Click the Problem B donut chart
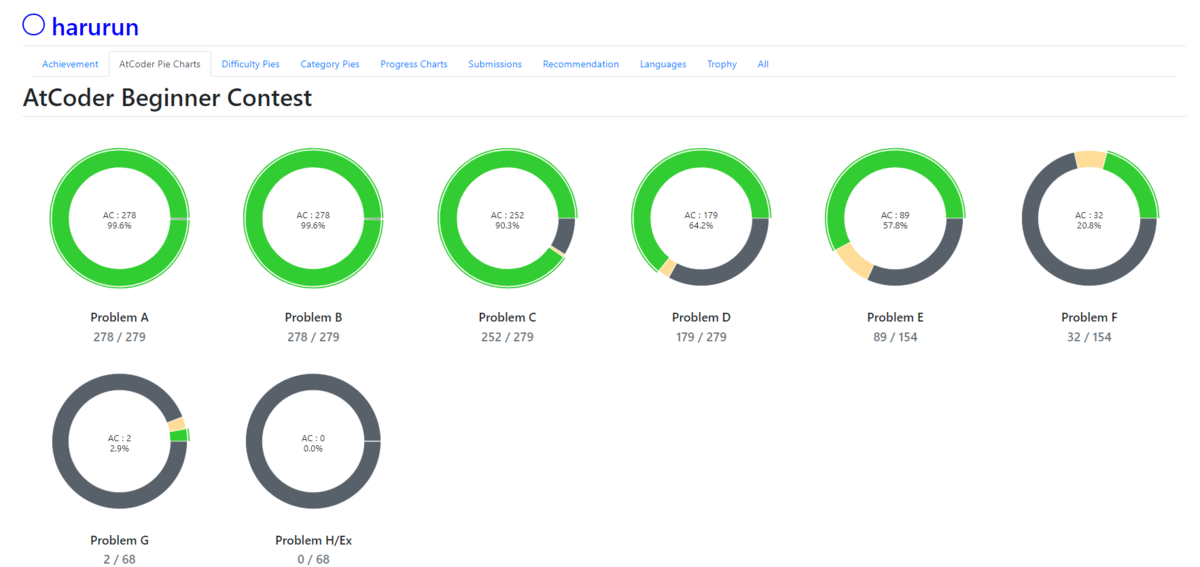Screen dimensions: 1200x567 coord(313,219)
